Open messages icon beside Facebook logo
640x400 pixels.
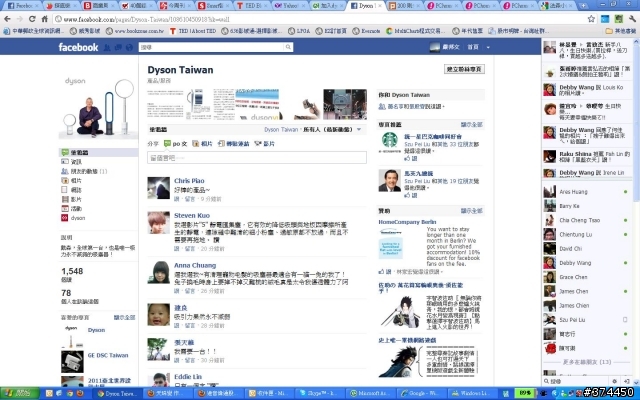(118, 48)
